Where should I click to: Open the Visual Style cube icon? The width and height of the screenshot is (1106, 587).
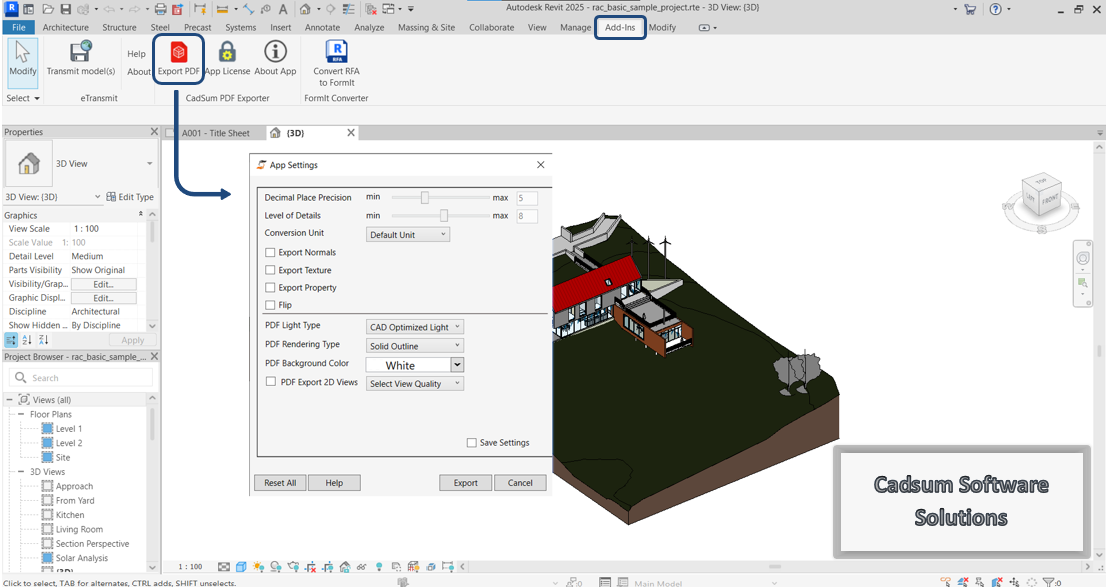click(242, 567)
